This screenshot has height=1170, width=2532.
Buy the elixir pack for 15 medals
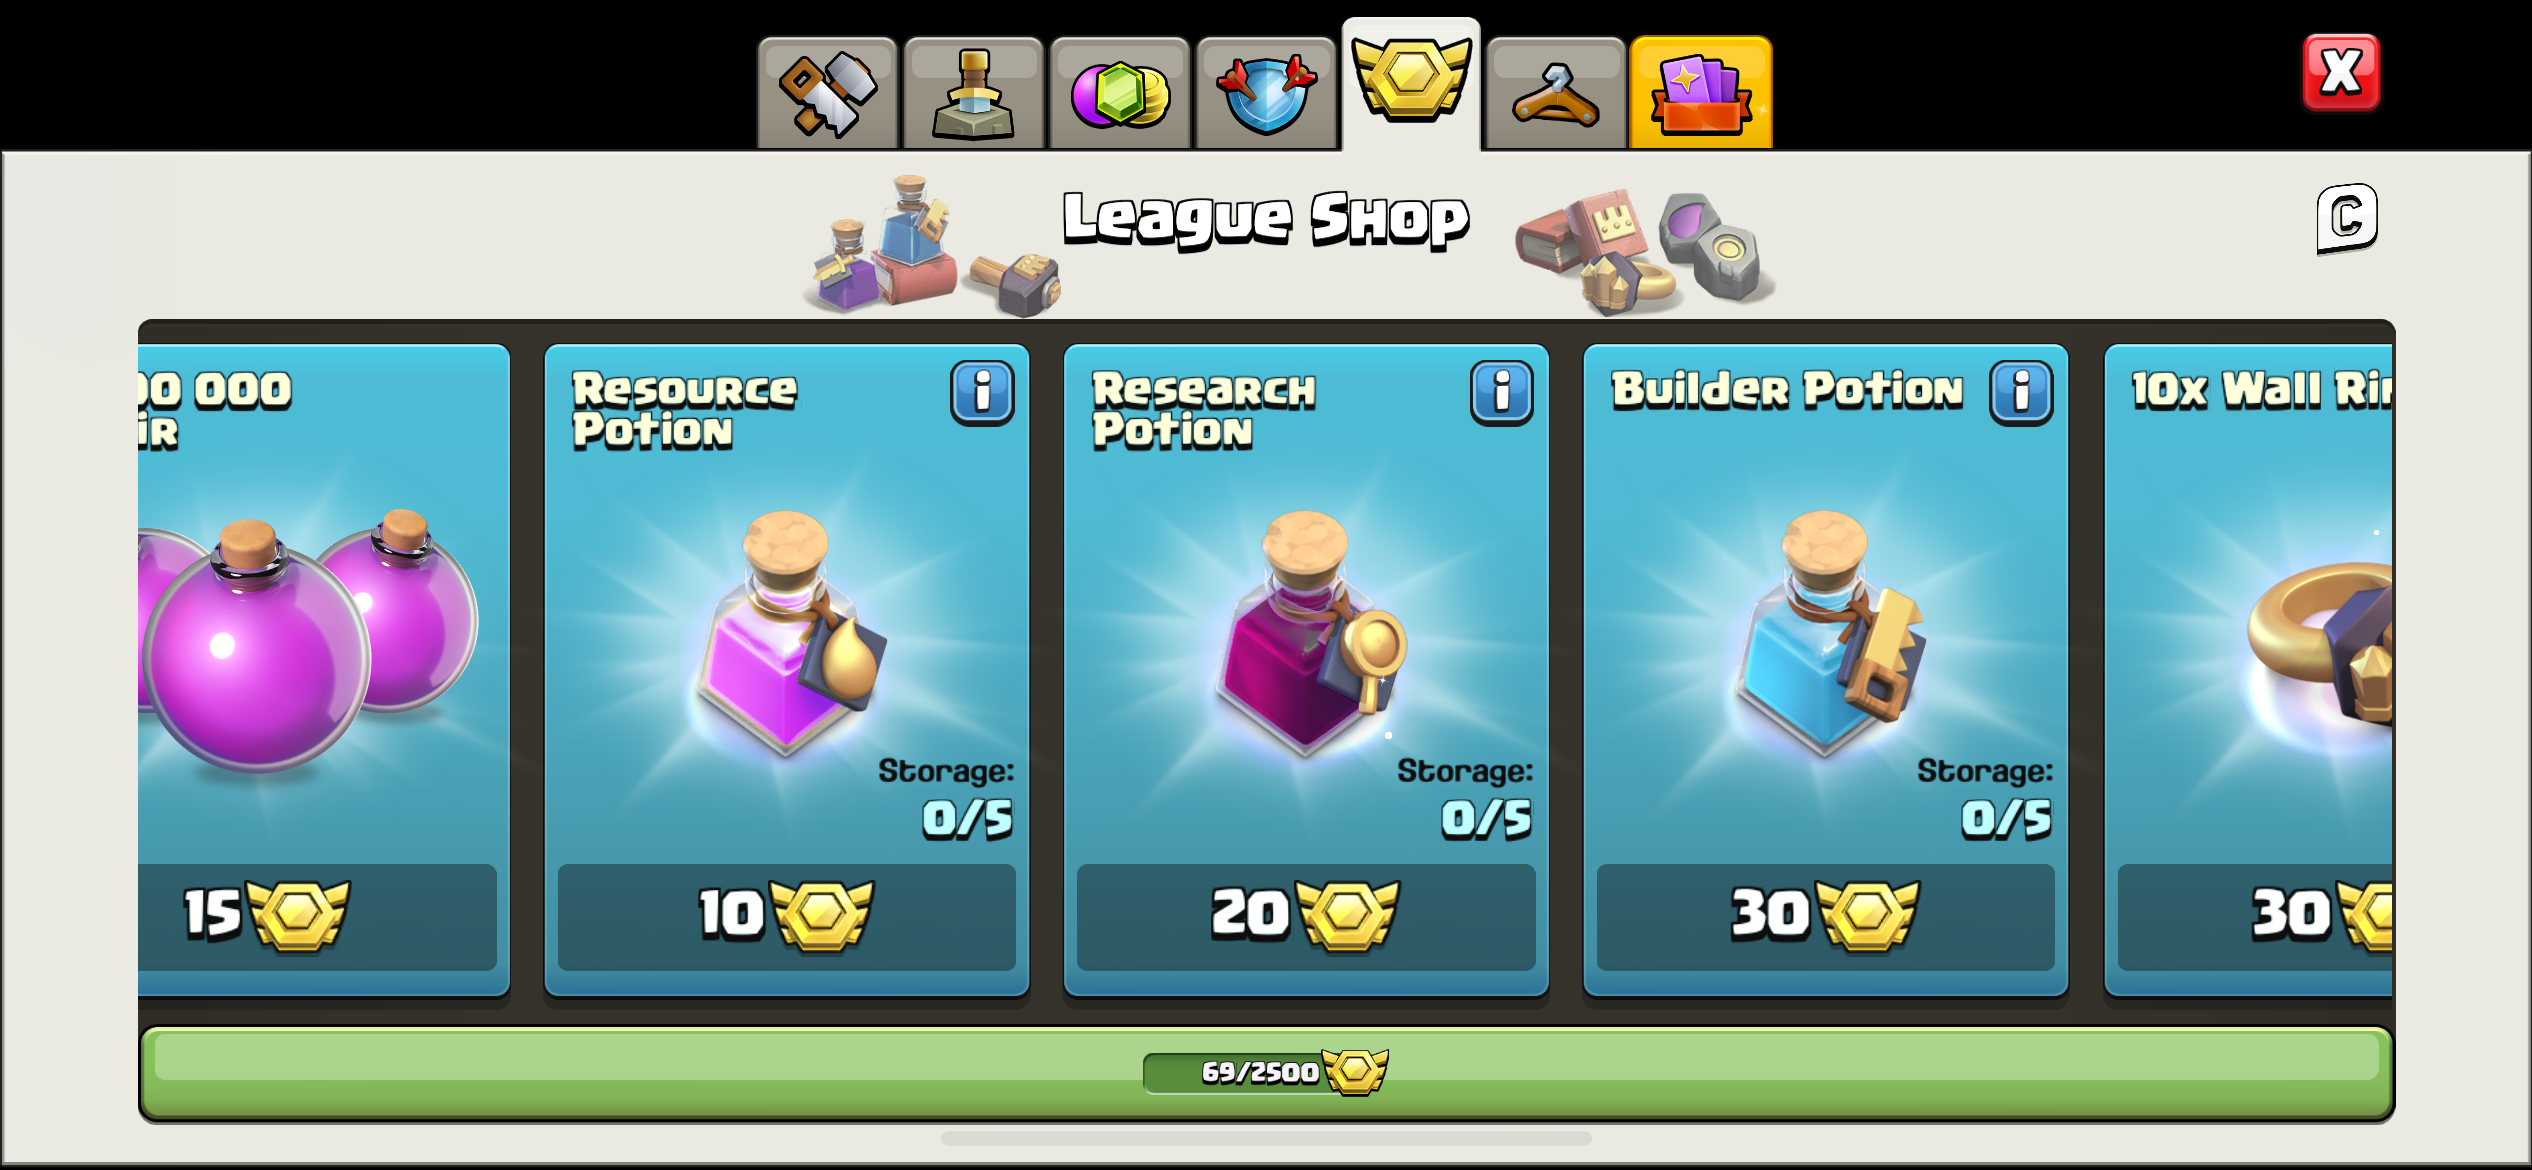point(318,916)
